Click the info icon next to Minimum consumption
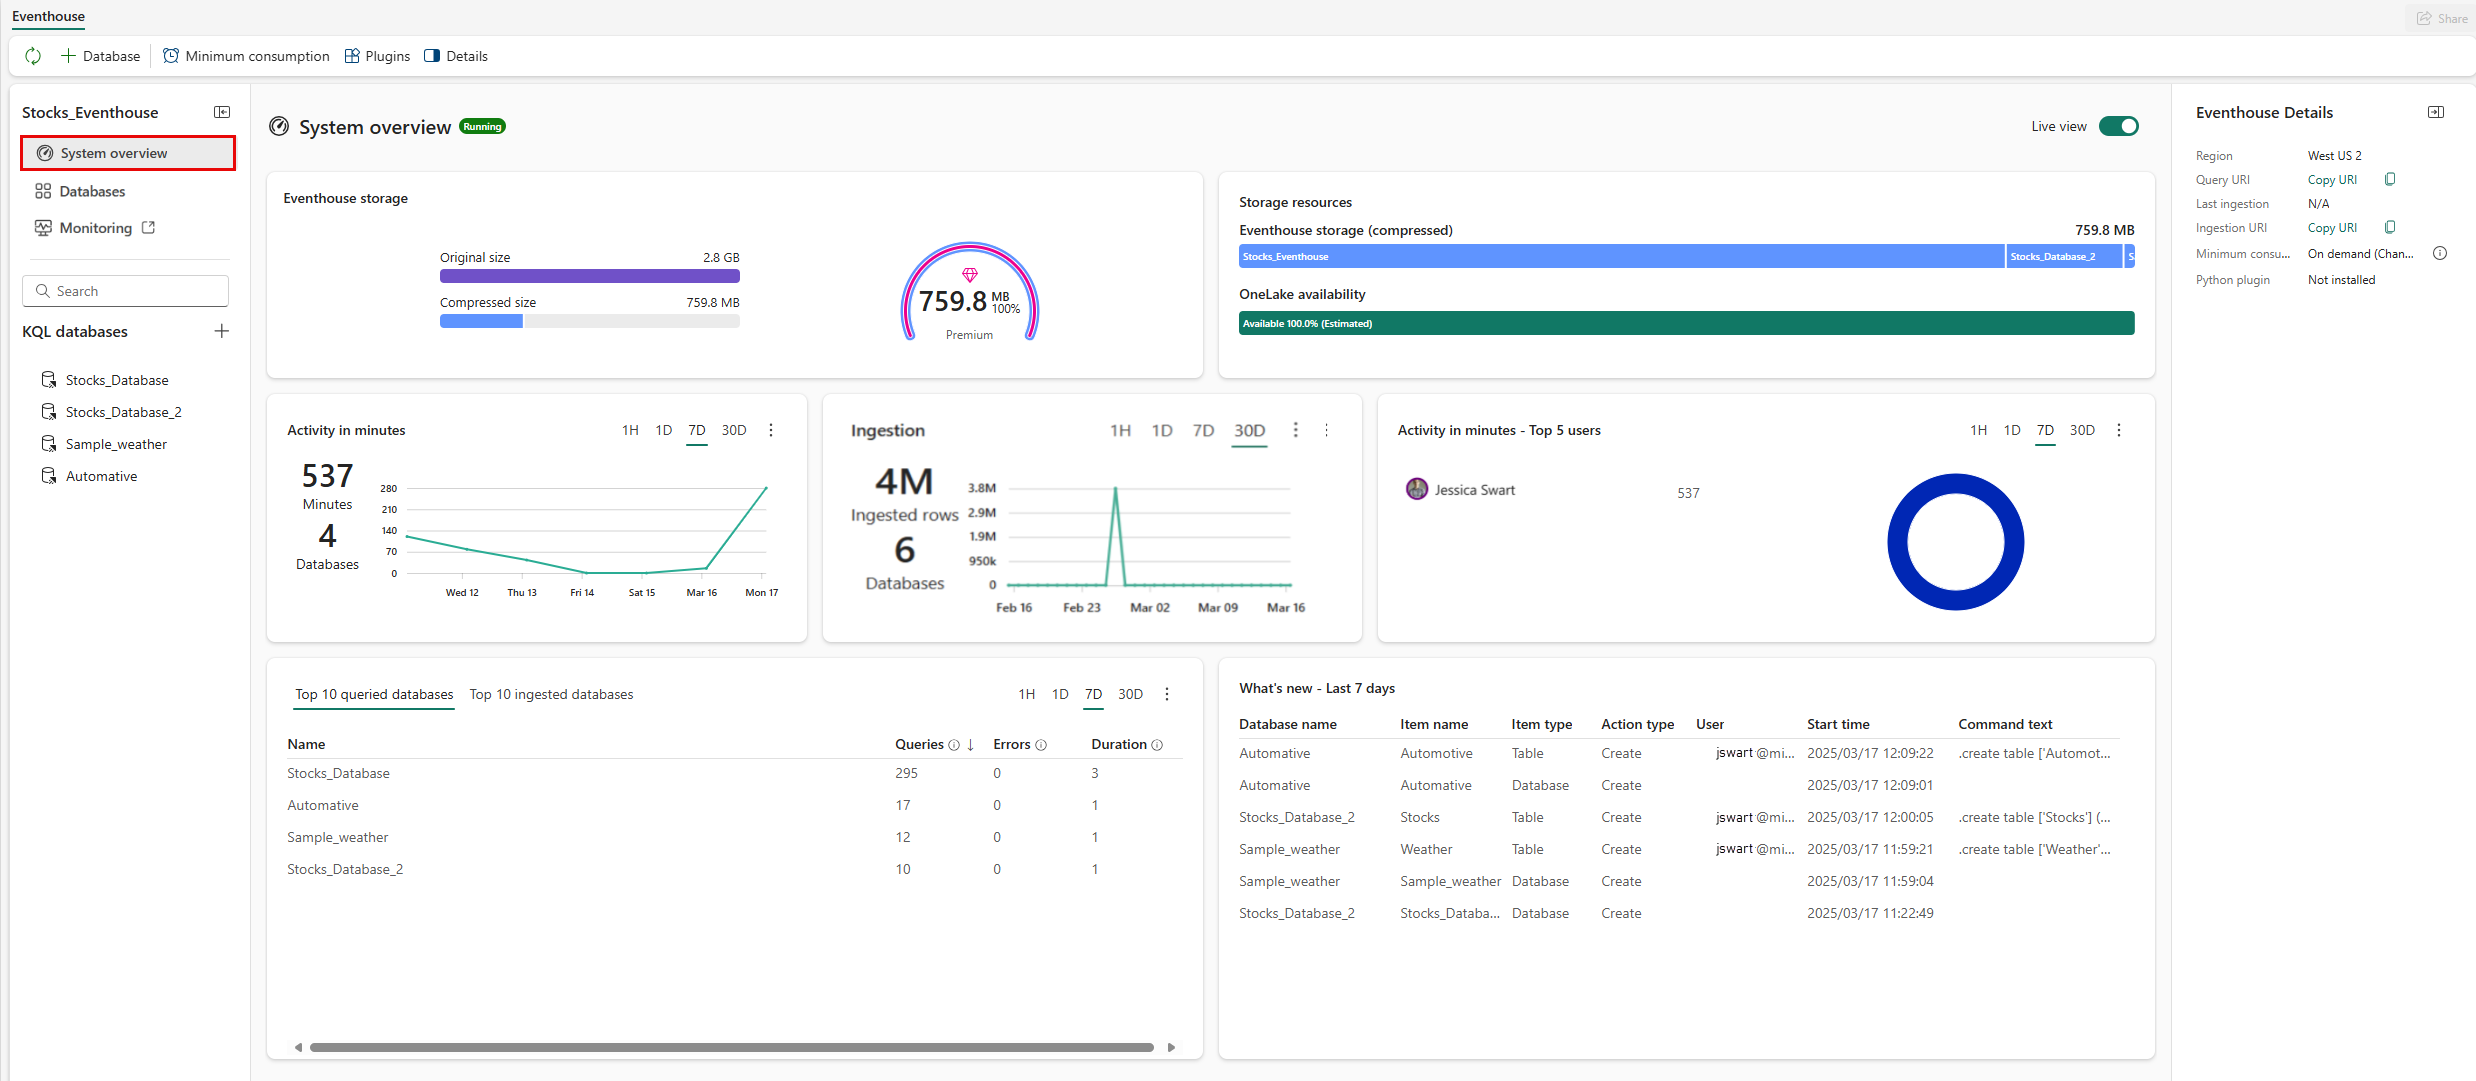Image resolution: width=2476 pixels, height=1081 pixels. click(x=2440, y=253)
